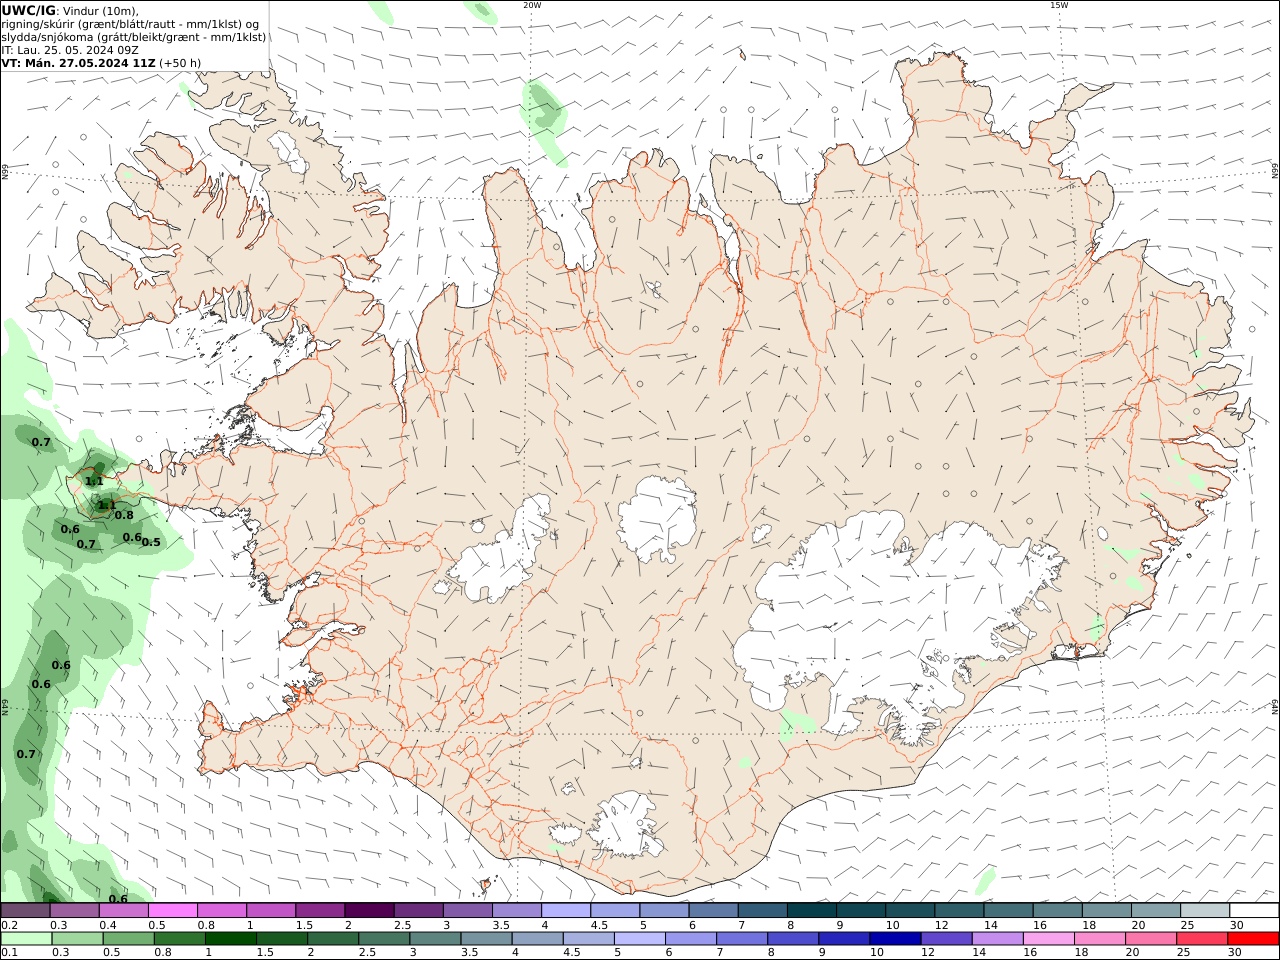Click the bright red 30 swatch in rain legend

(1252, 939)
